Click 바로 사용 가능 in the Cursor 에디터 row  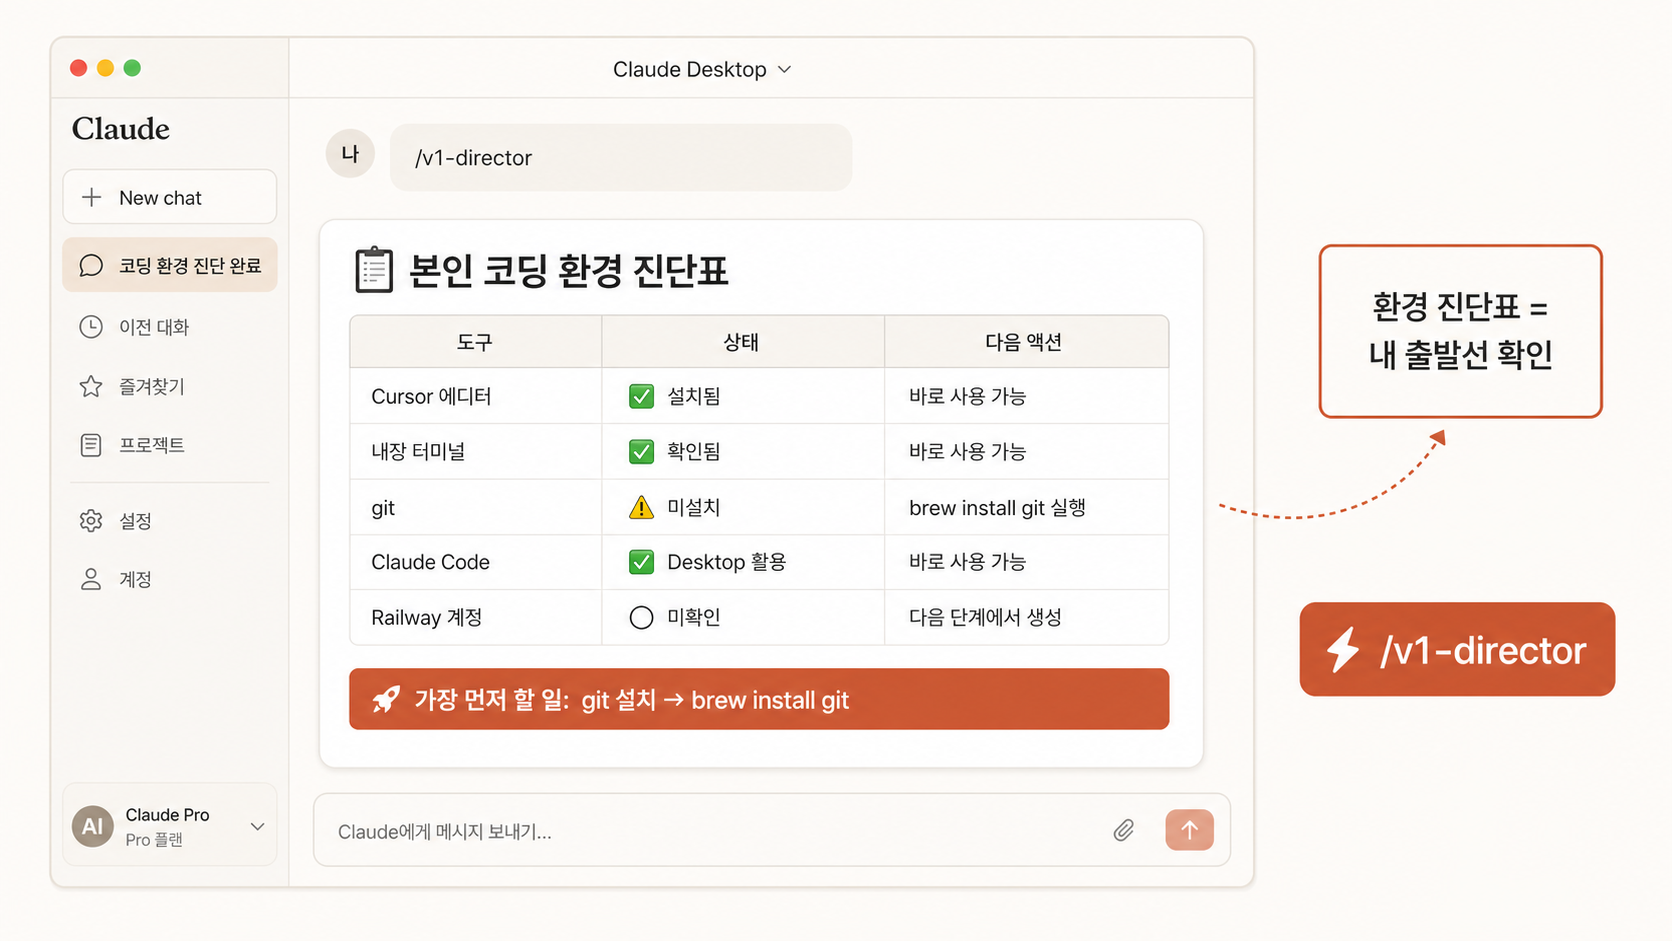pyautogui.click(x=967, y=396)
